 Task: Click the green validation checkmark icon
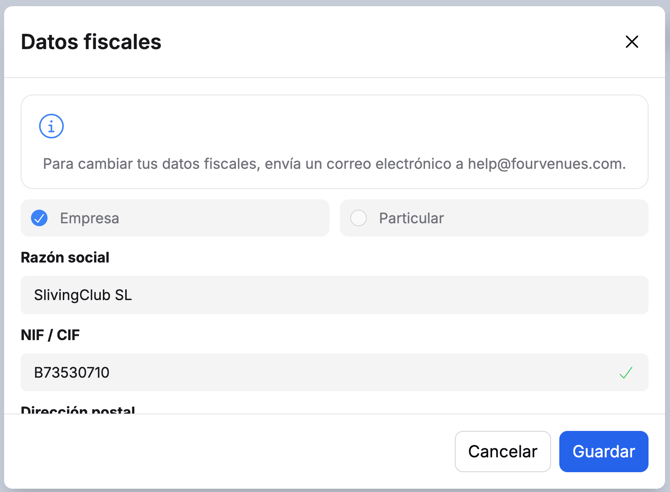626,373
